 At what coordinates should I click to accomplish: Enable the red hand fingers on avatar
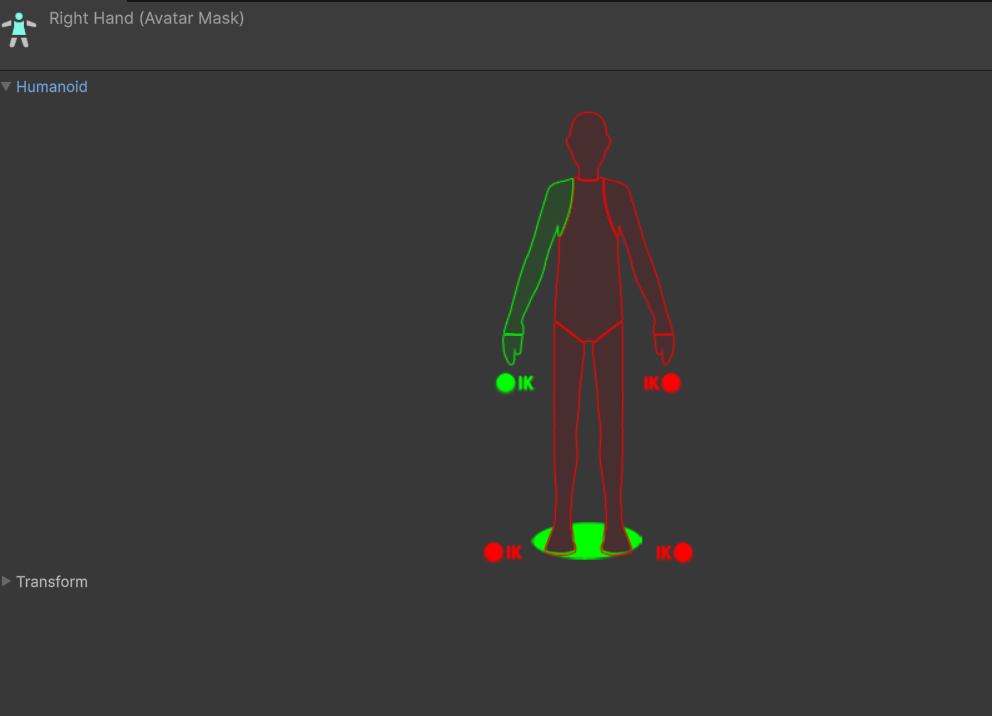point(665,349)
